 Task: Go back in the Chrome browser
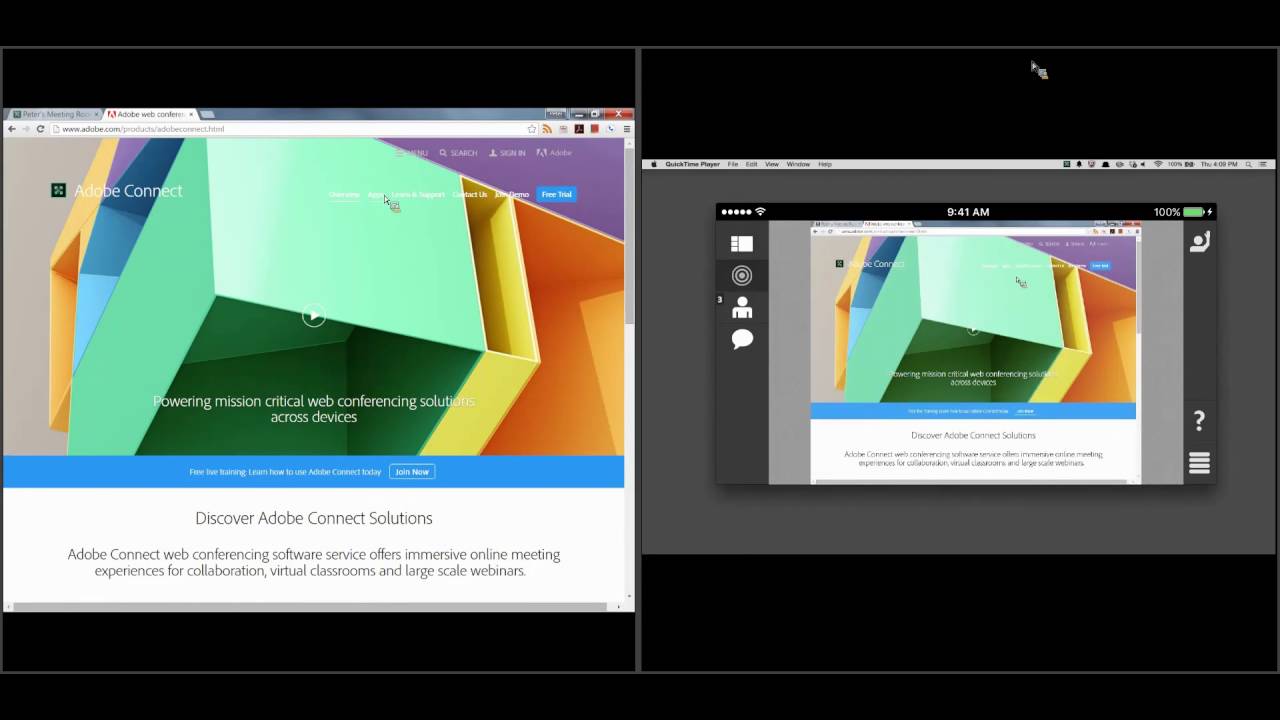[x=12, y=129]
